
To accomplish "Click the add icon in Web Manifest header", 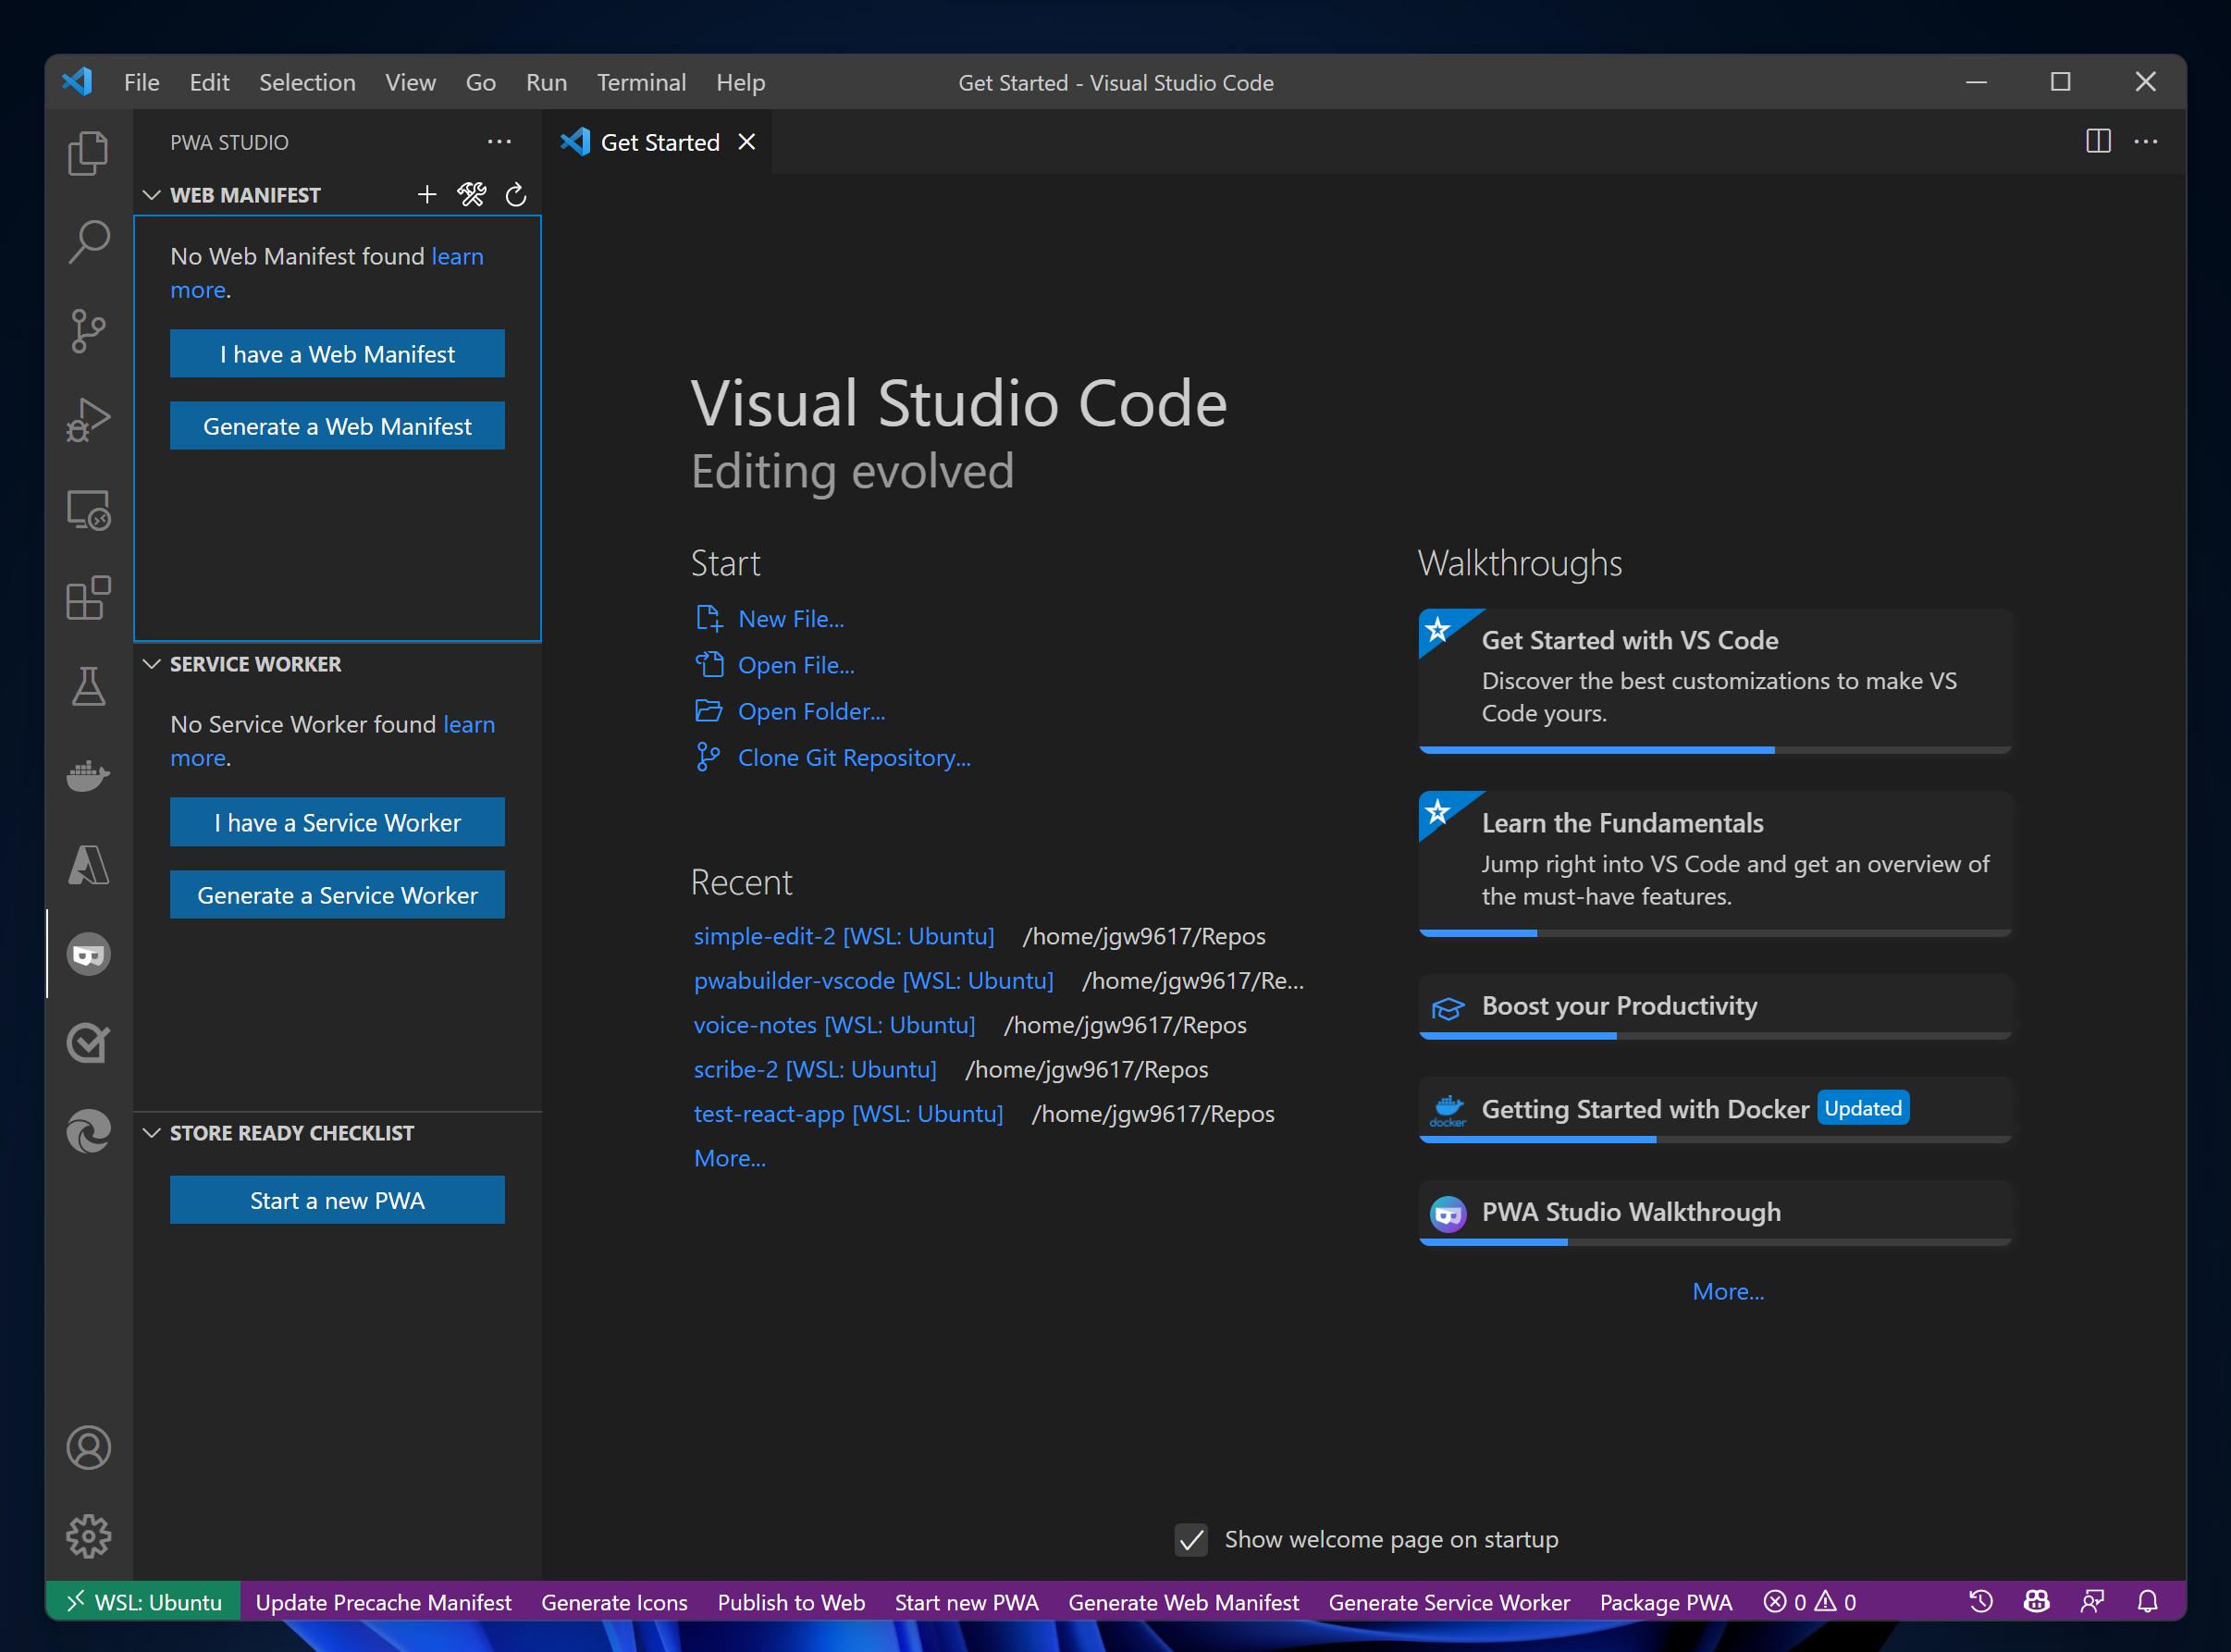I will (427, 194).
